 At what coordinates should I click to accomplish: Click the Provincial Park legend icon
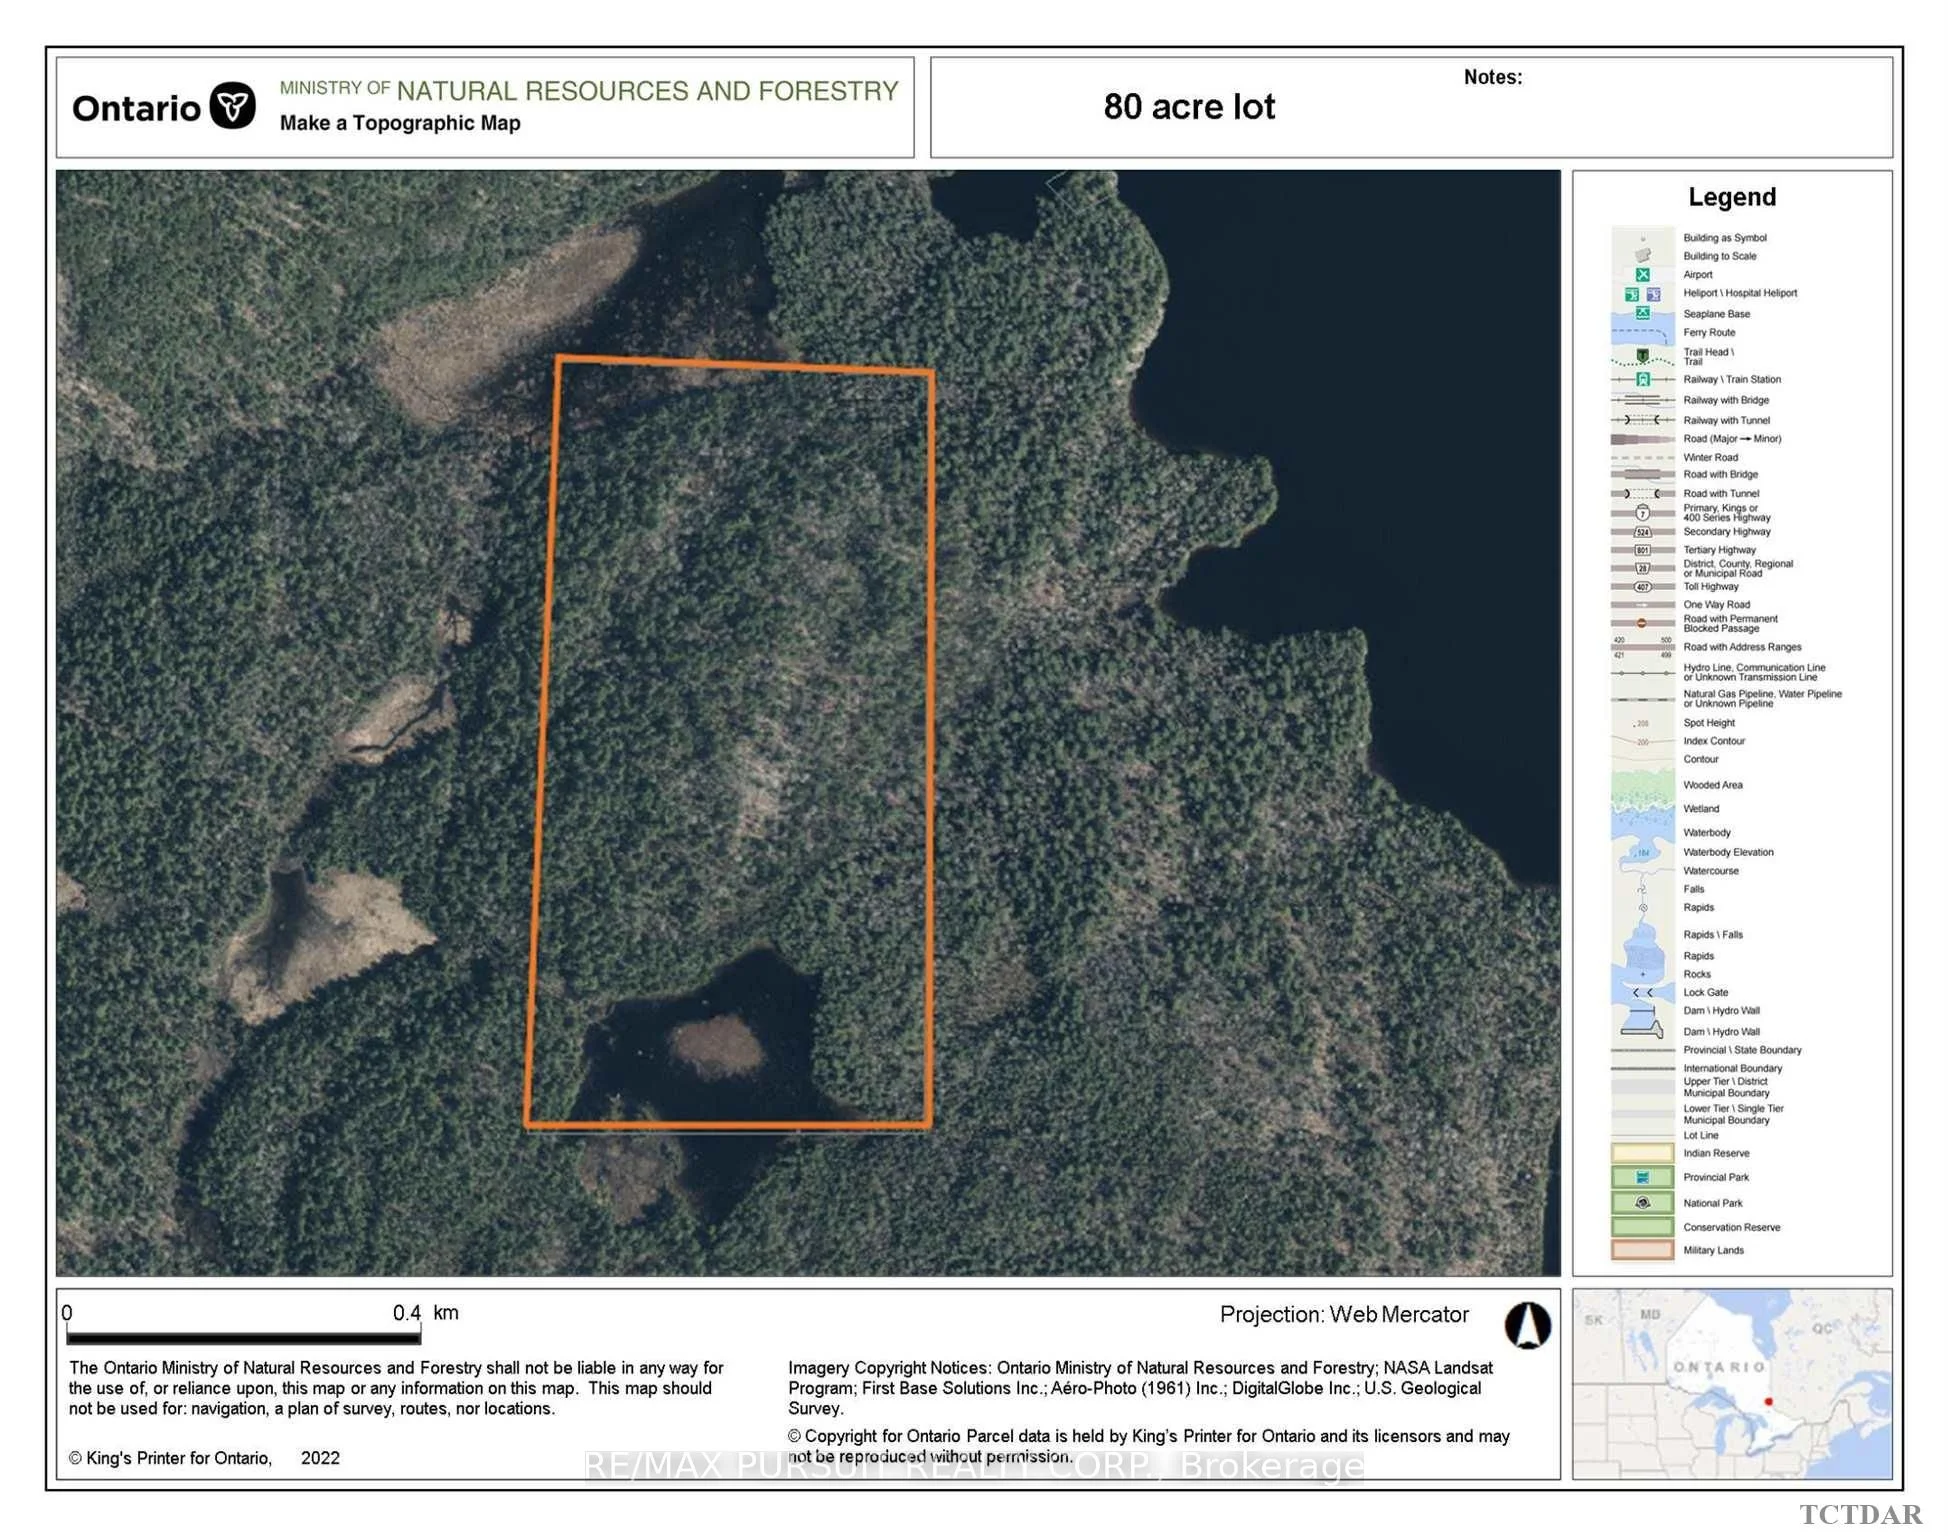pyautogui.click(x=1642, y=1177)
